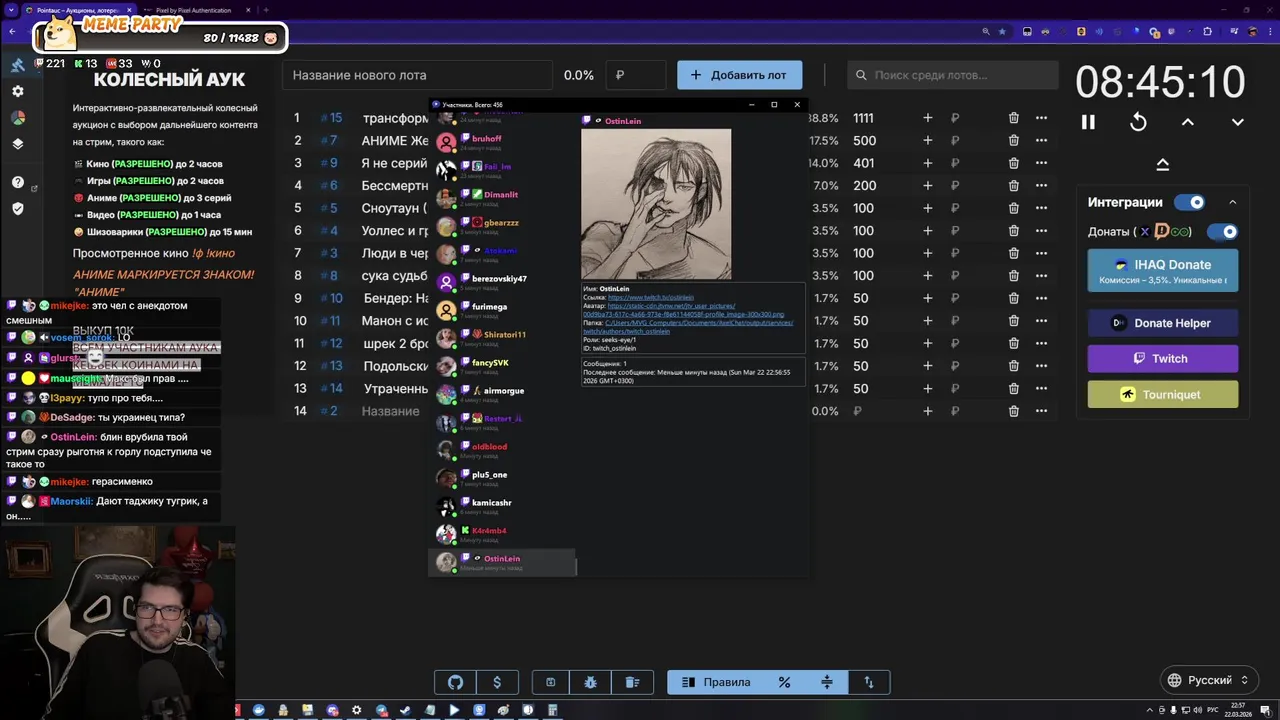Image resolution: width=1280 pixels, height=720 pixels.
Task: Select participant airmorgue in the list
Action: click(503, 394)
